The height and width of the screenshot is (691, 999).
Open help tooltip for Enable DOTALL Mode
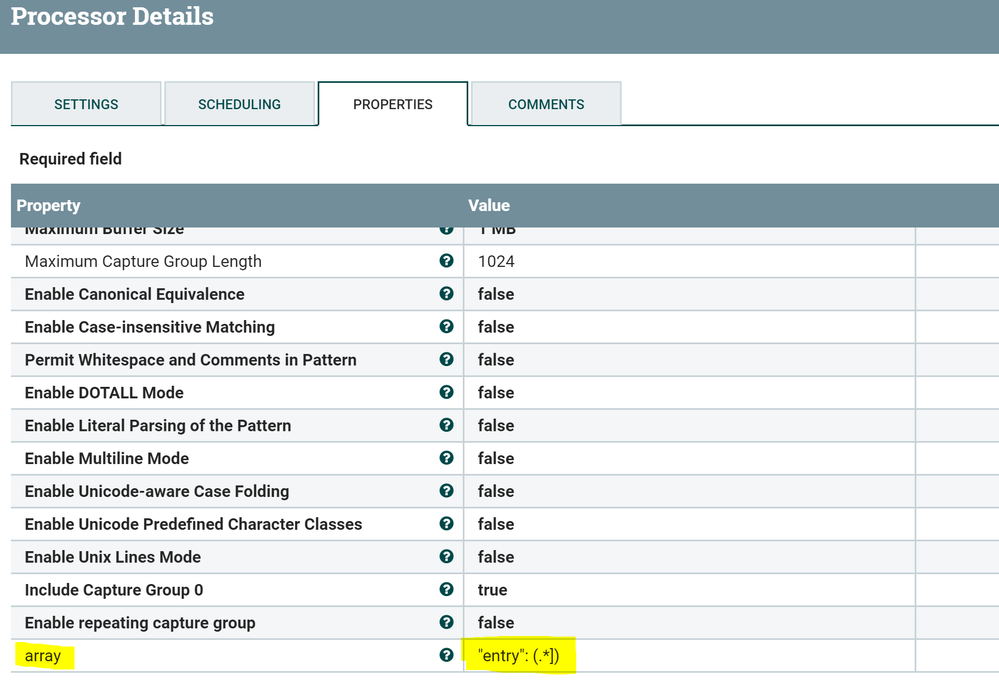point(446,392)
